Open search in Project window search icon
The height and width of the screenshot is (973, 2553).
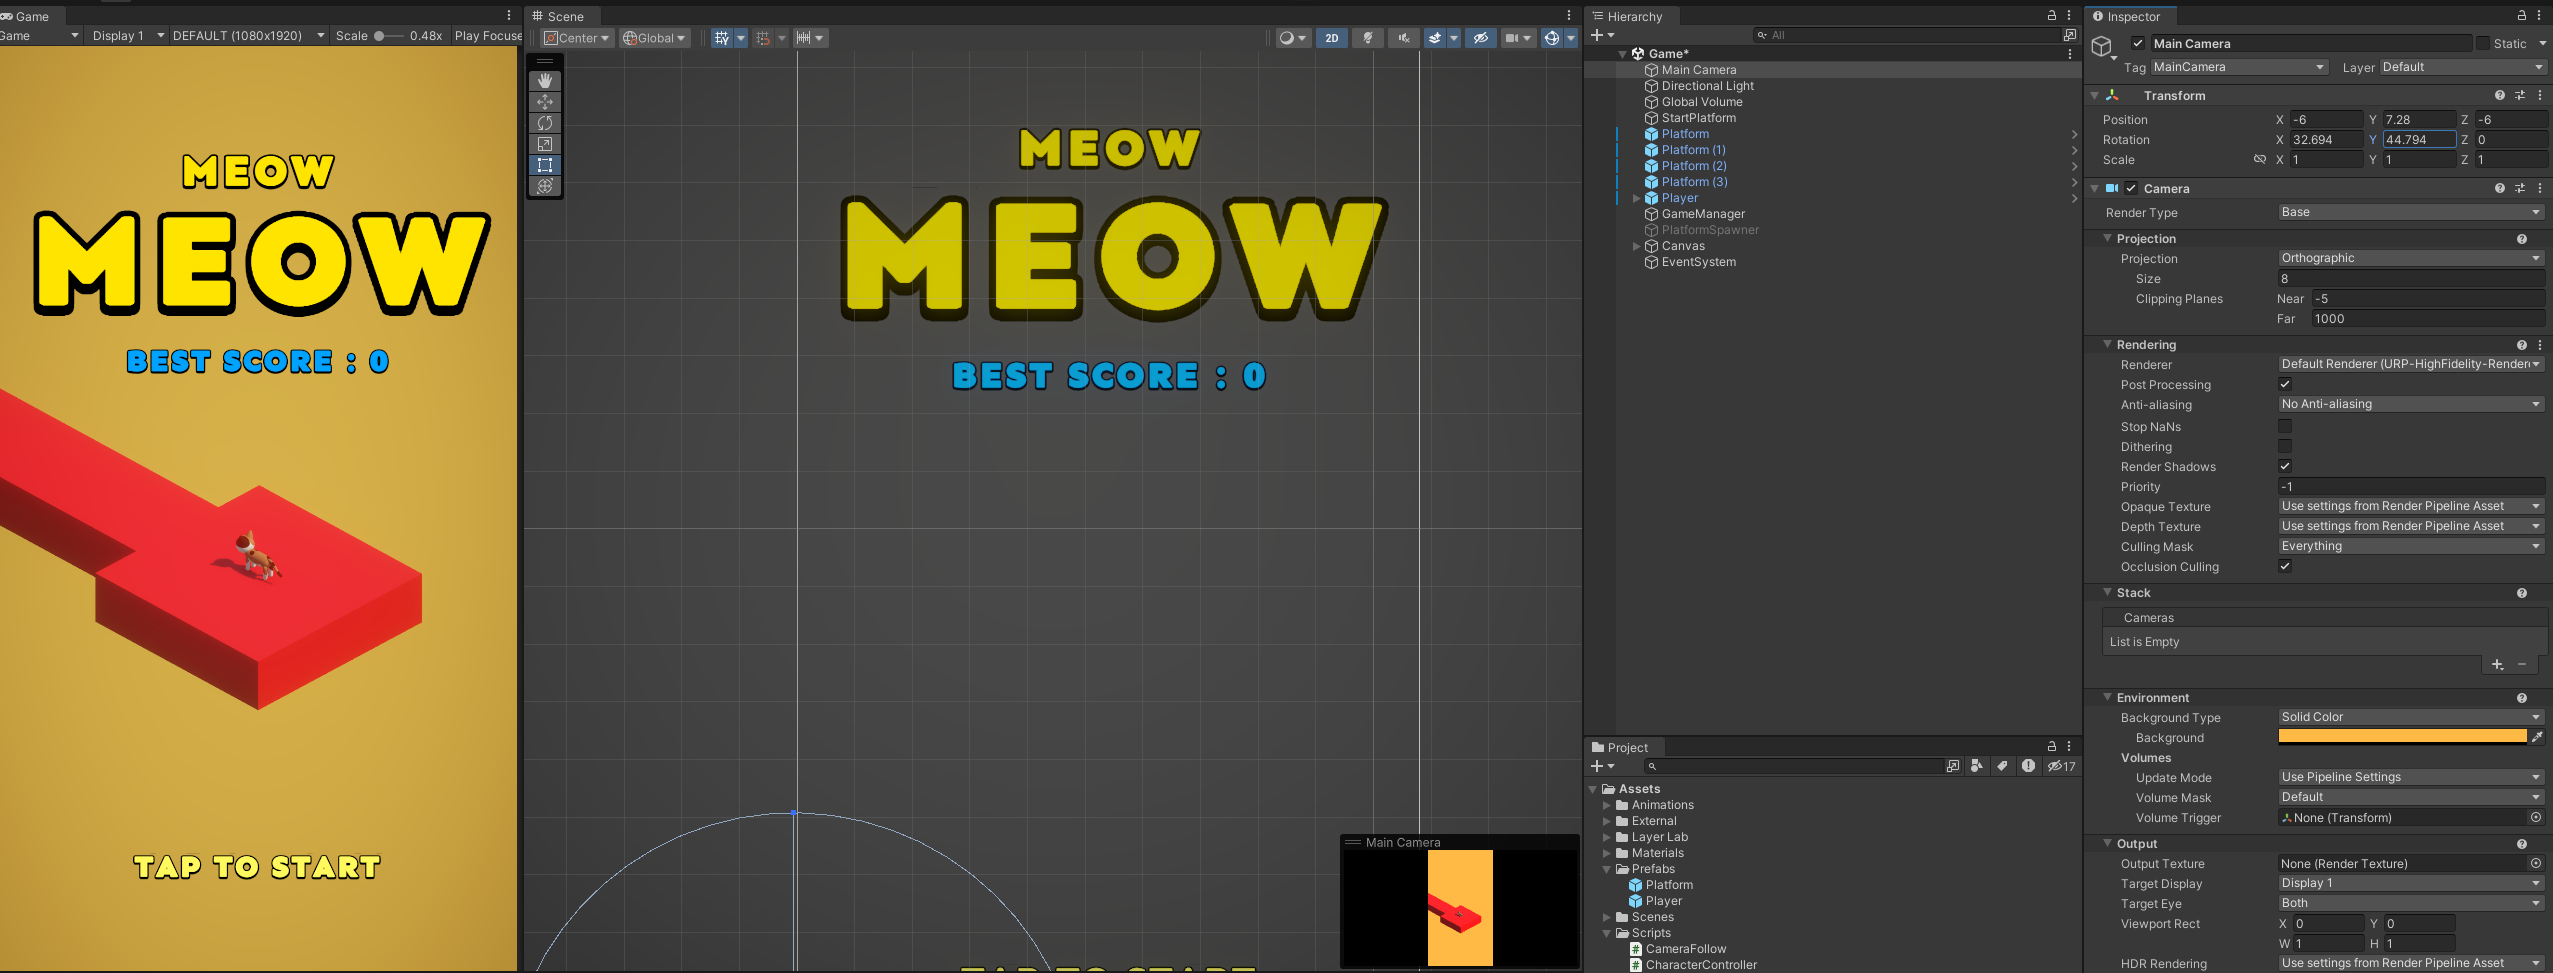(x=1953, y=766)
